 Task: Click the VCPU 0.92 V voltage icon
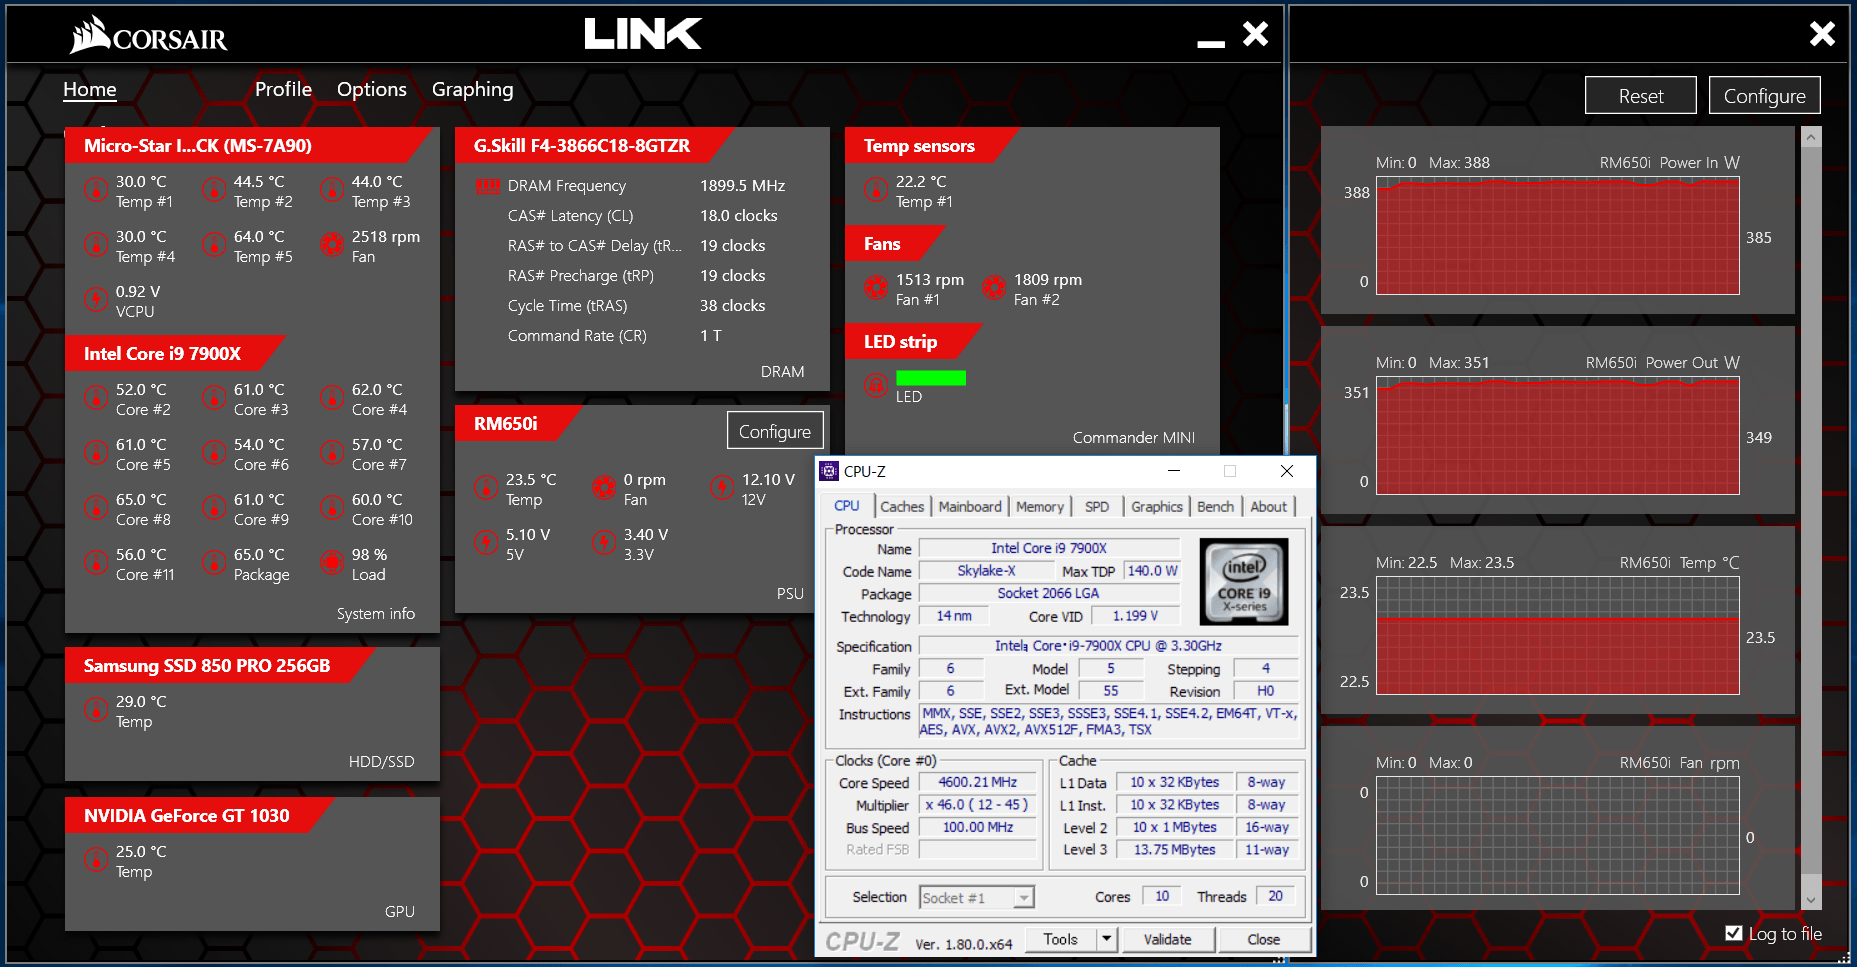95,300
